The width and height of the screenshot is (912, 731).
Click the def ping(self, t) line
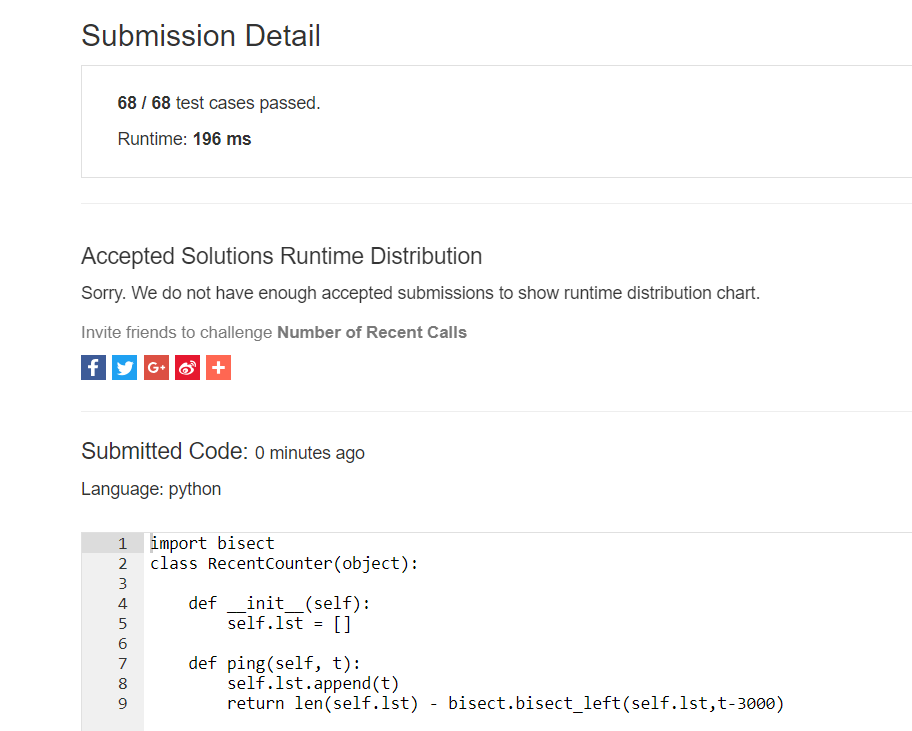pos(274,664)
